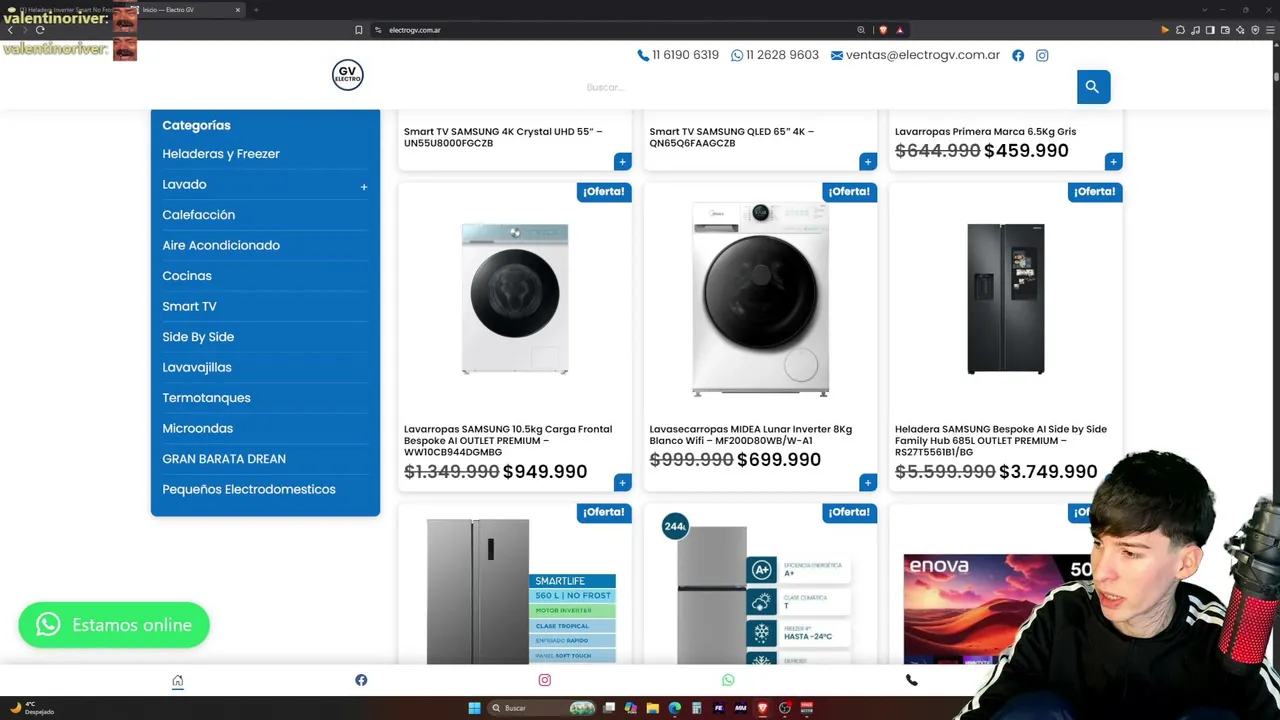Add Smart TV SAMSUNG QLED 65" plus button

868,162
